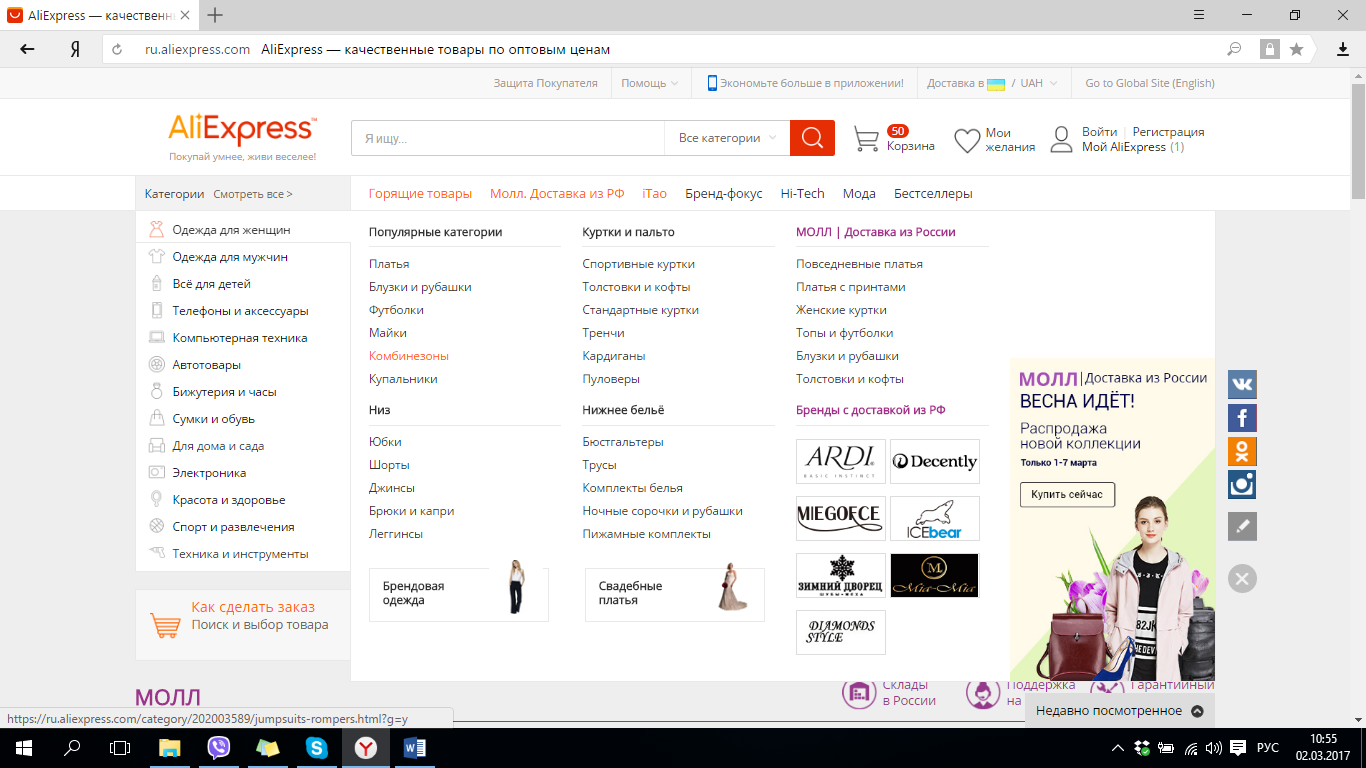This screenshot has height=768, width=1366.
Task: Open the MIEGOFCE brand logo
Action: [x=841, y=518]
